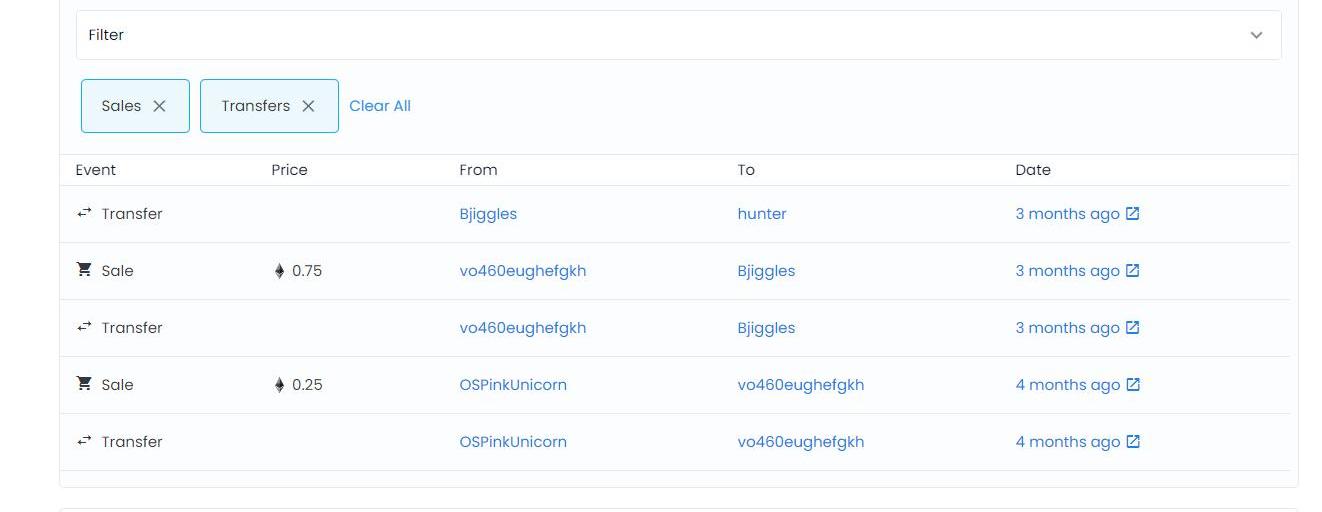Click the cart icon on 0.25 sale row
Screen dimensions: 1322x512
click(84, 384)
